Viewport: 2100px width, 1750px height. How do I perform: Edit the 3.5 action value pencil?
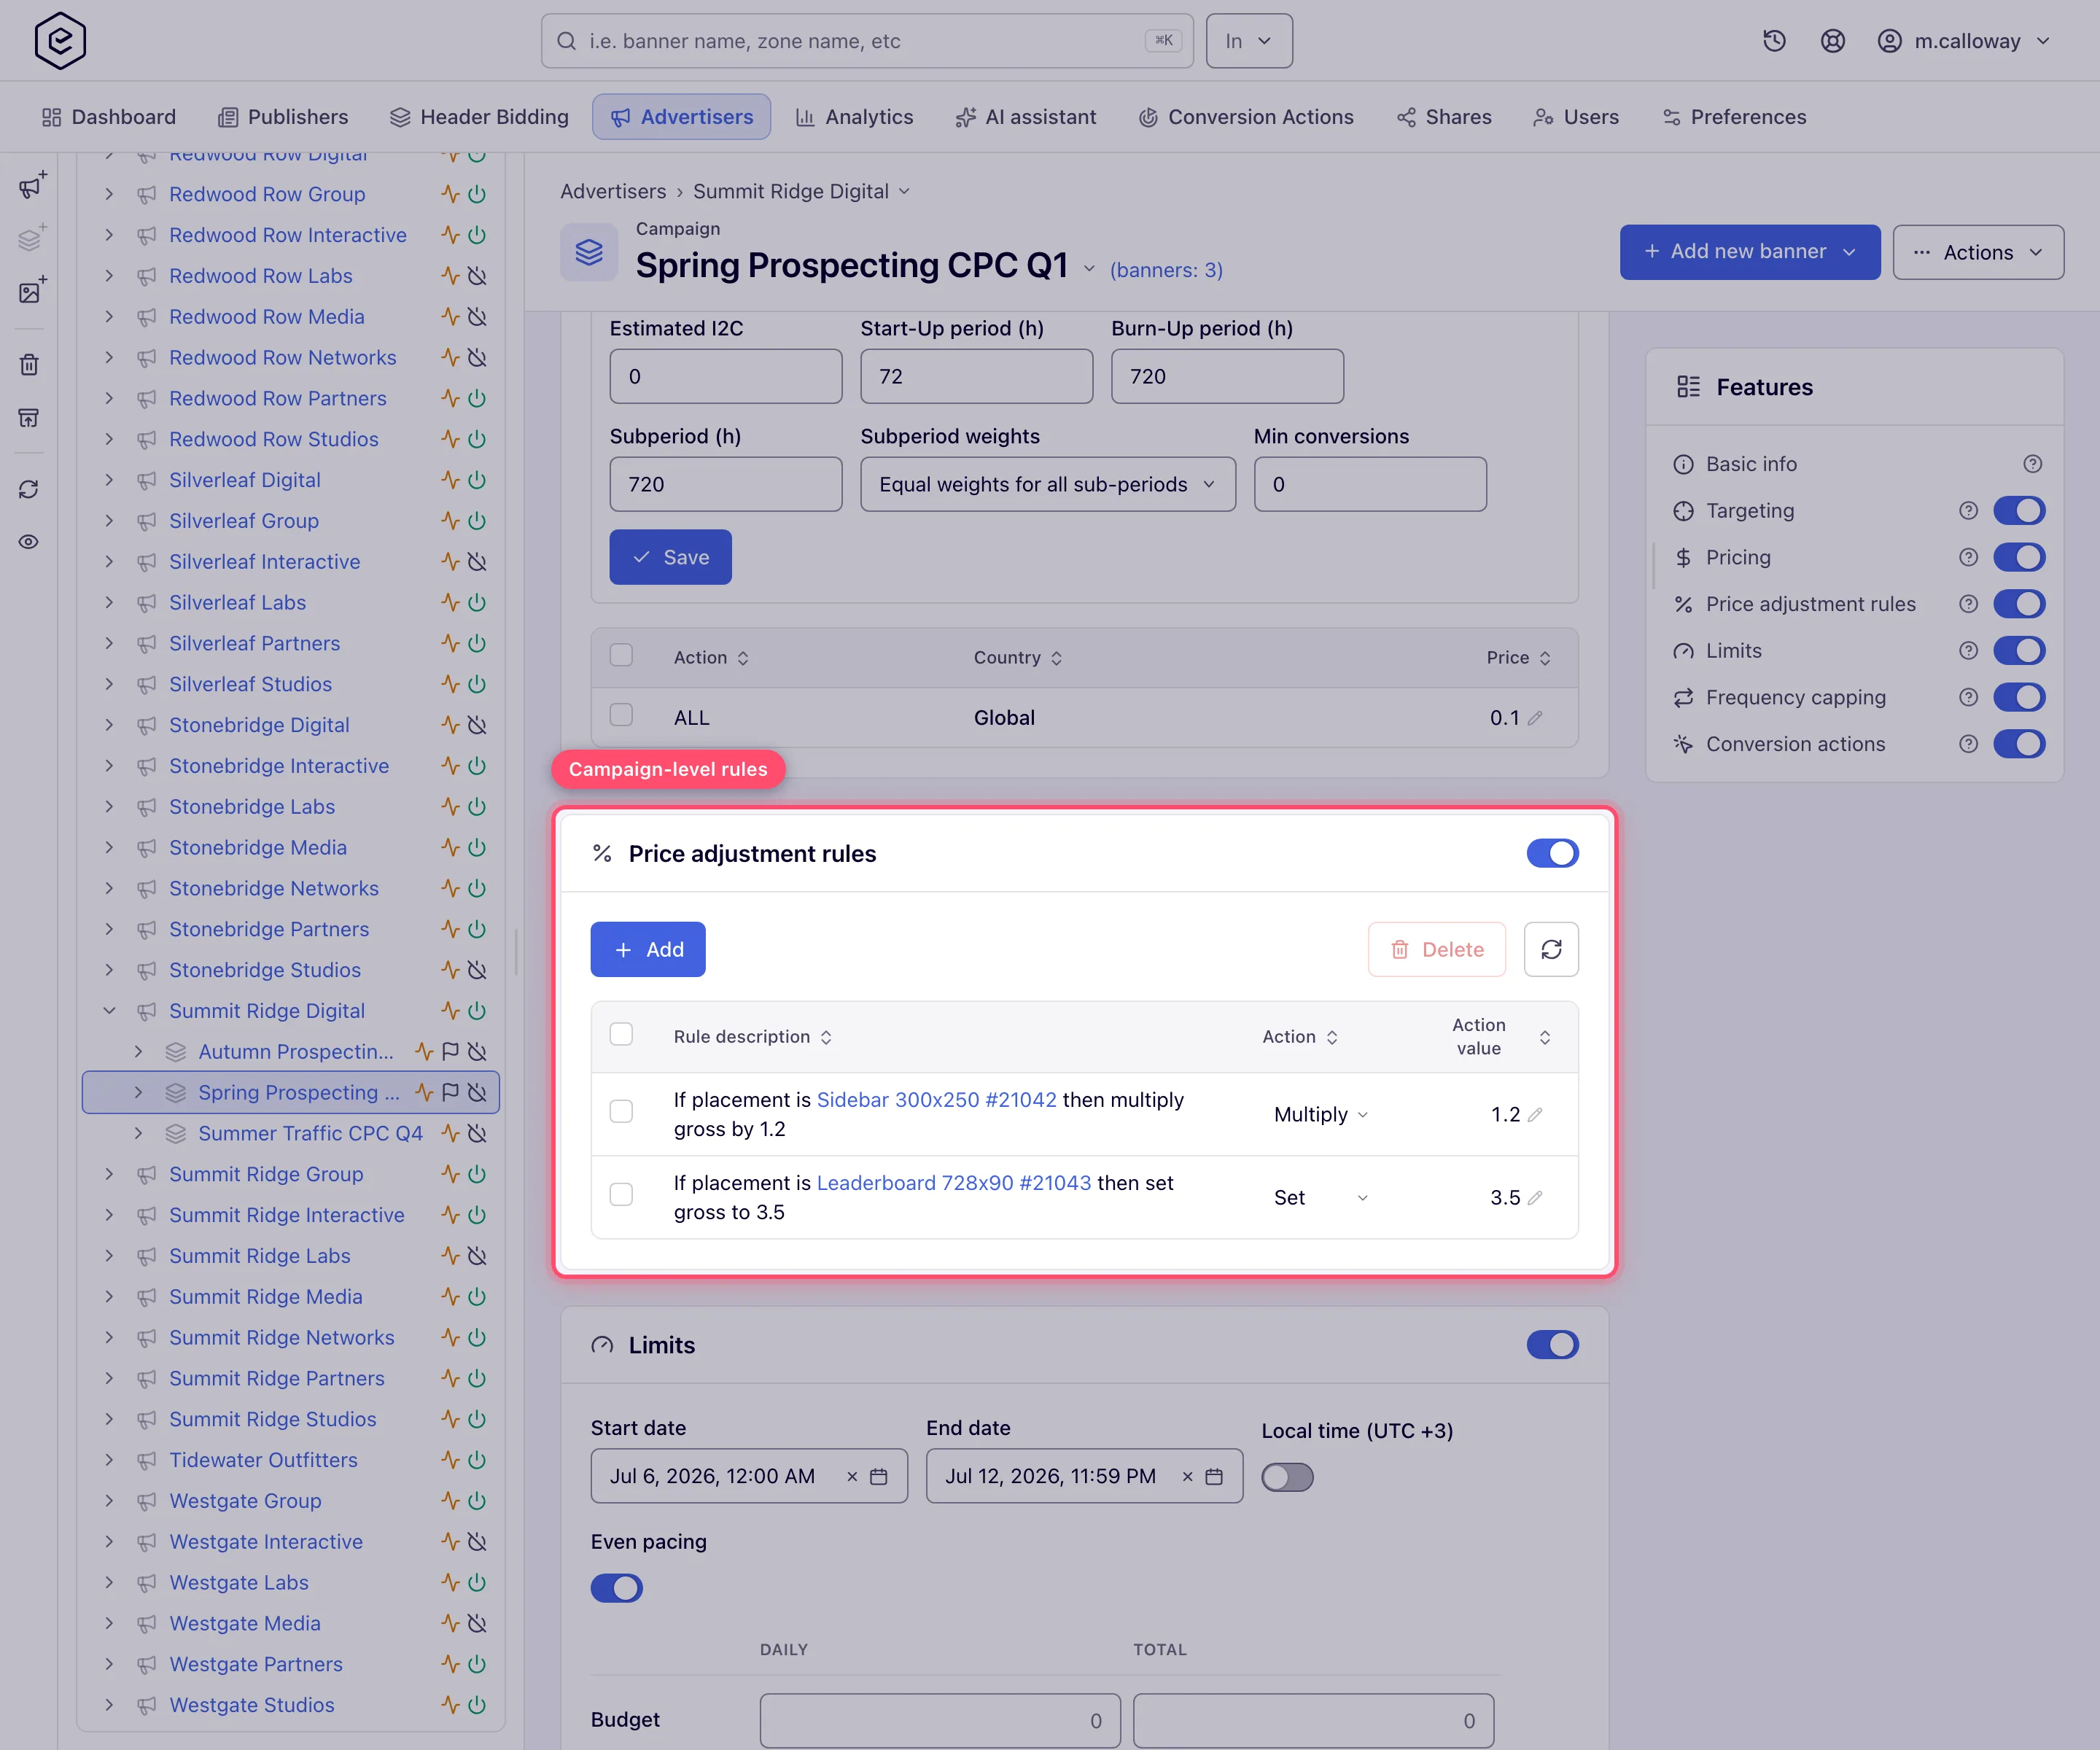point(1535,1197)
